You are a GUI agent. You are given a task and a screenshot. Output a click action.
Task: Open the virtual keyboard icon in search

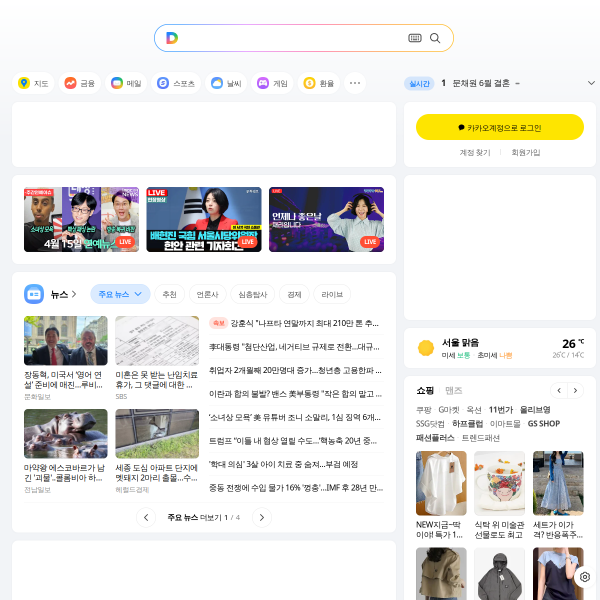click(415, 38)
